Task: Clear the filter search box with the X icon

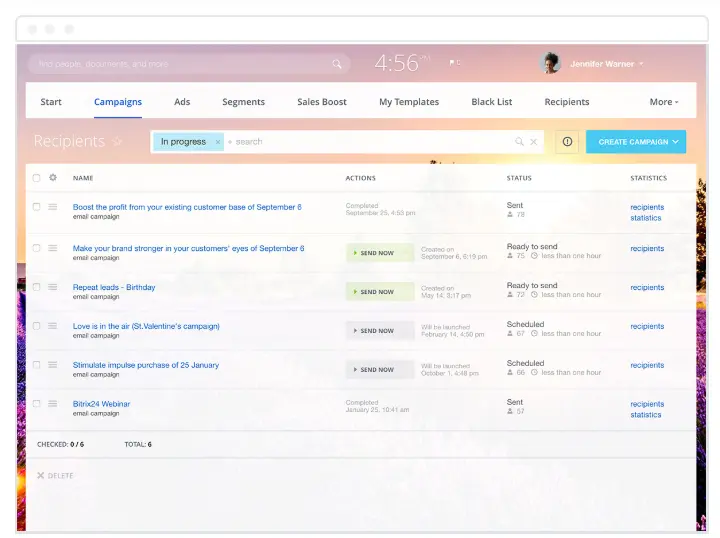Action: click(x=534, y=141)
